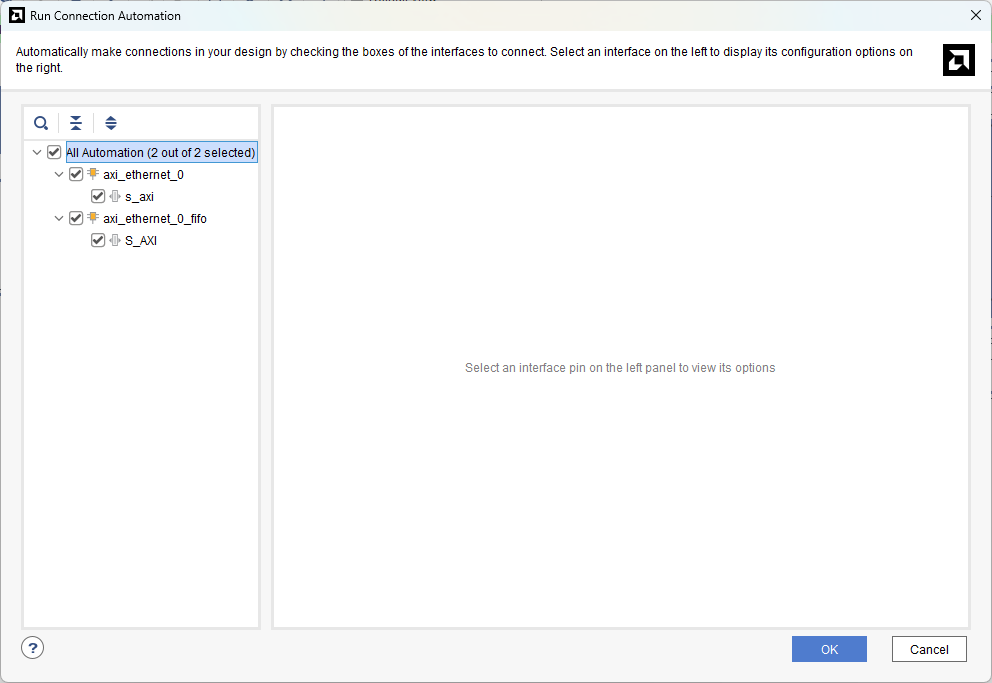
Task: Confirm with the OK button
Action: point(829,649)
